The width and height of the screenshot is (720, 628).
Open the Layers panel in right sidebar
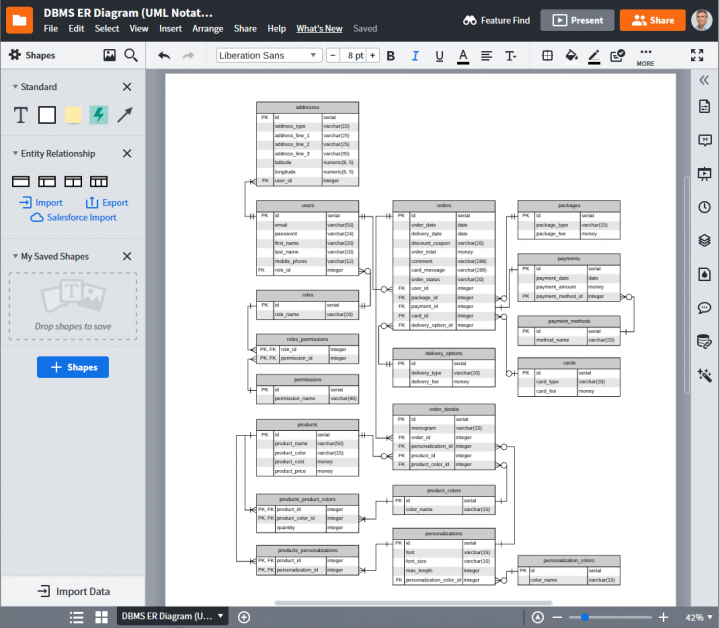tap(704, 240)
